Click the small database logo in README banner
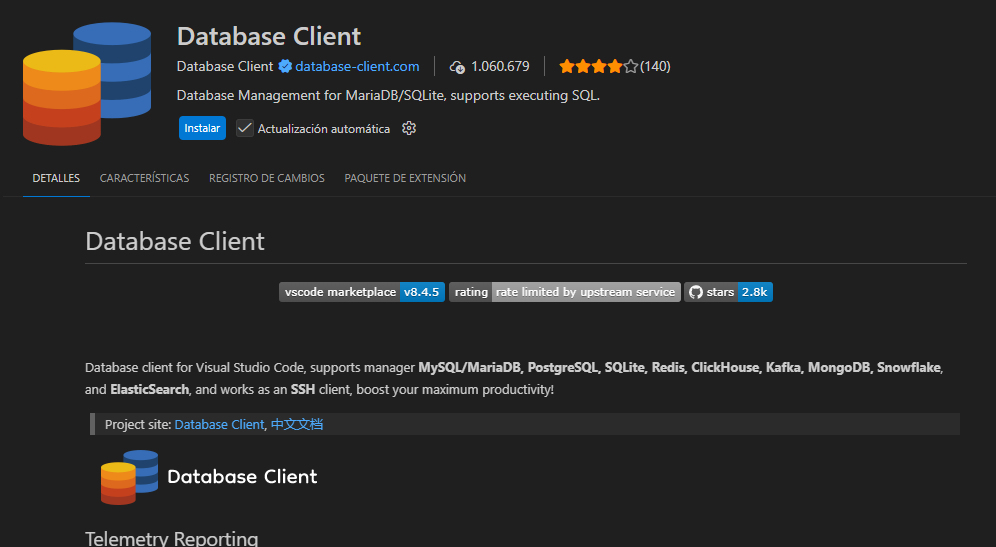Viewport: 996px width, 547px height. point(129,477)
